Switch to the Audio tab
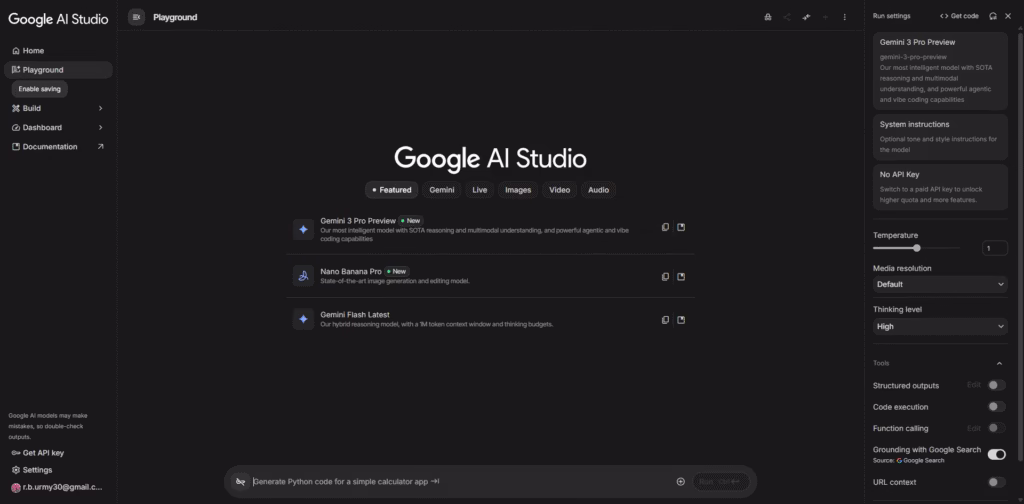 point(598,190)
